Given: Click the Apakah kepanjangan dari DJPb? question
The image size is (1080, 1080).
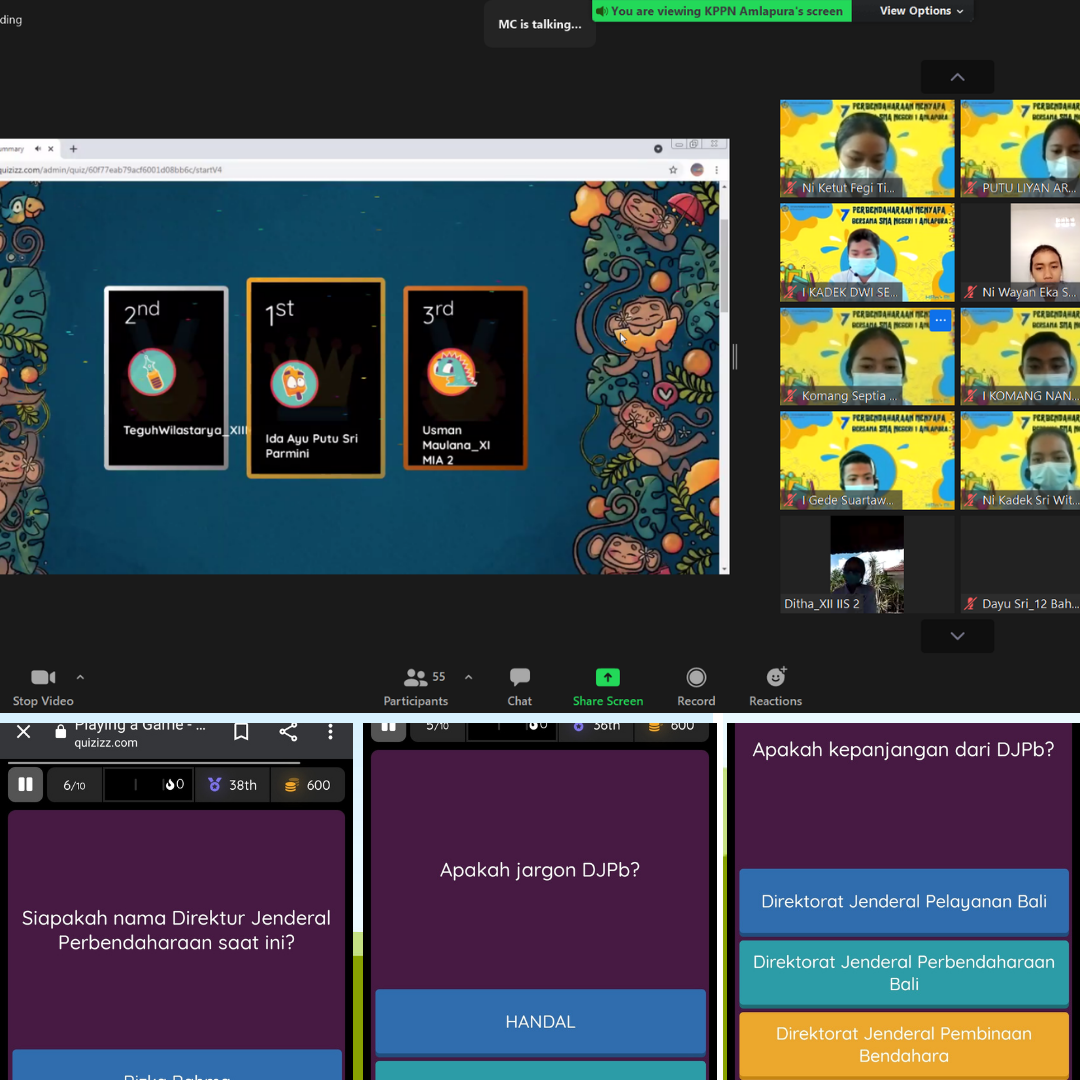Looking at the screenshot, I should tap(903, 749).
